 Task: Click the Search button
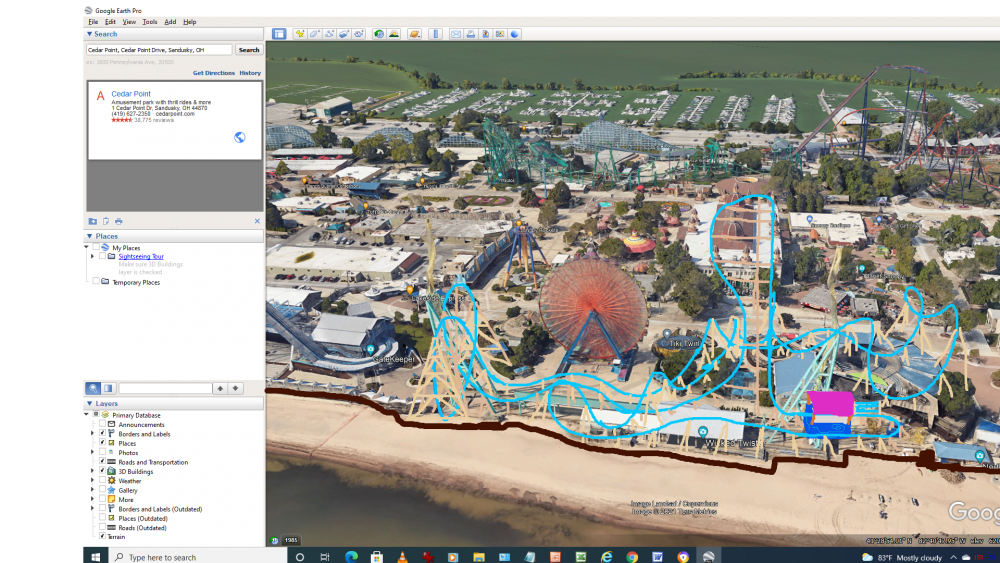[249, 50]
